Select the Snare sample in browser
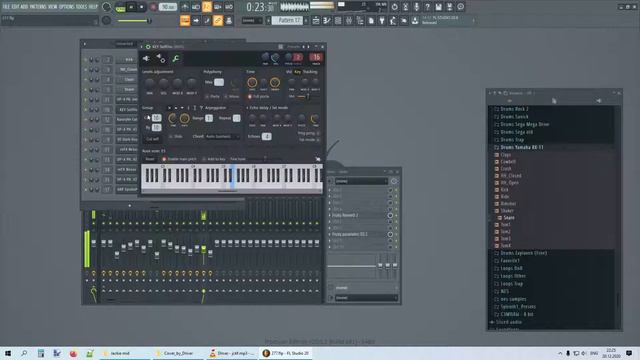Viewport: 640px width, 360px height. coord(508,218)
